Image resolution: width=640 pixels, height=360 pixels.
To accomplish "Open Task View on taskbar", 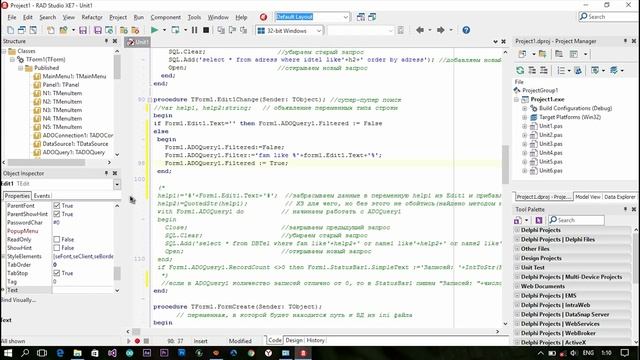I will pyautogui.click(x=42, y=353).
